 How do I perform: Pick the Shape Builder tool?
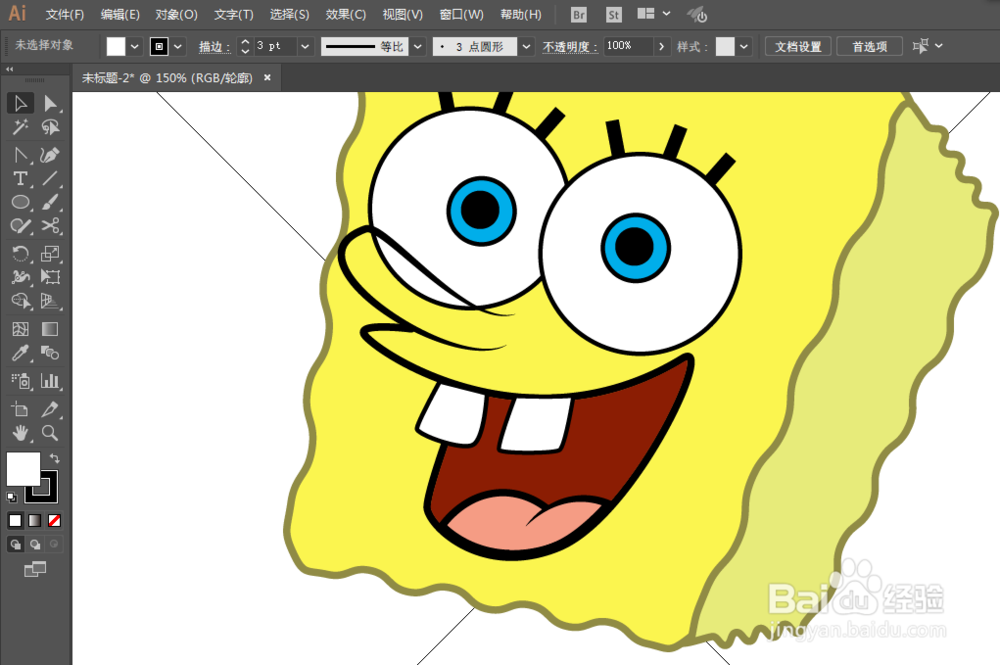[x=20, y=300]
